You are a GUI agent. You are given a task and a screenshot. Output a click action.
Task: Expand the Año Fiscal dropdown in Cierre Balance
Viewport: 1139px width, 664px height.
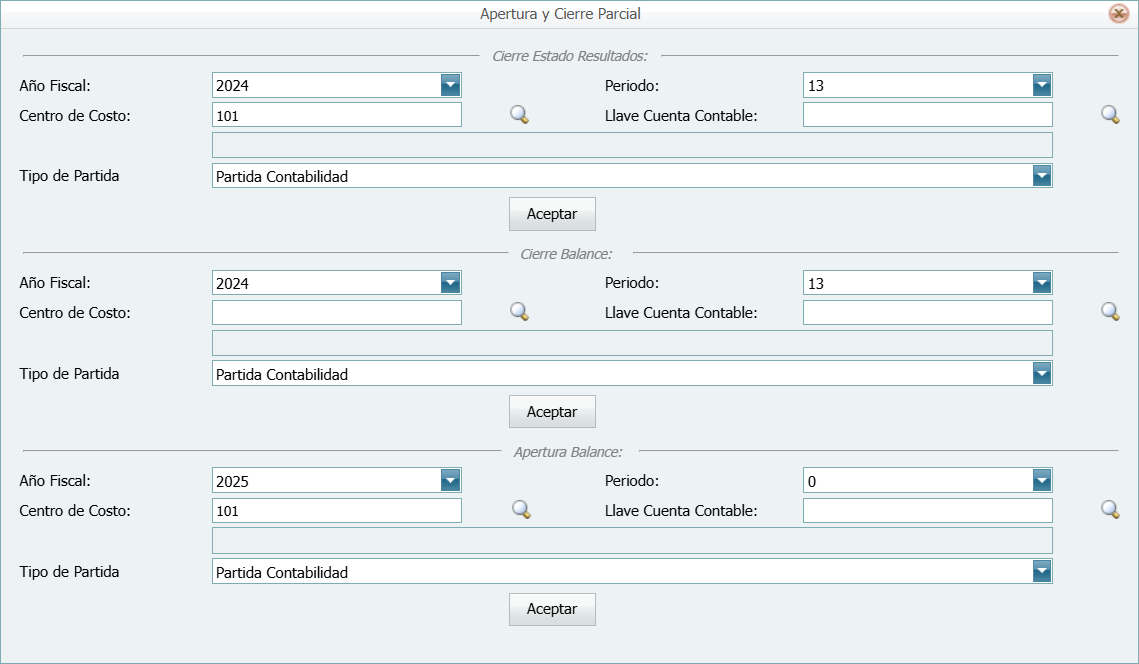point(452,282)
